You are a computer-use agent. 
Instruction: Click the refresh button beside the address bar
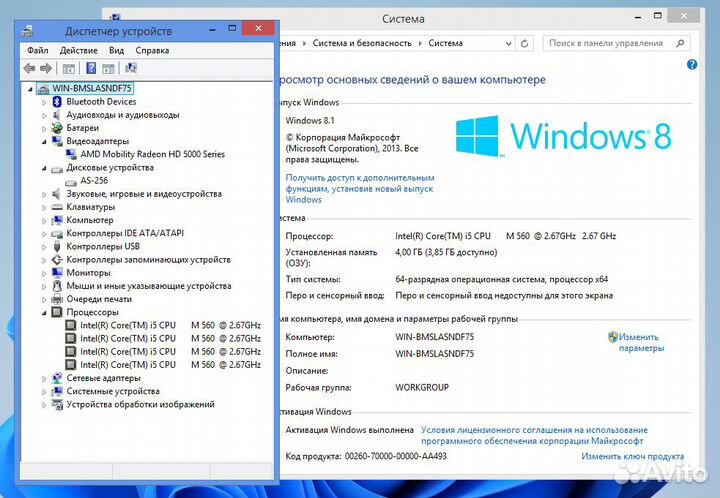tap(524, 44)
